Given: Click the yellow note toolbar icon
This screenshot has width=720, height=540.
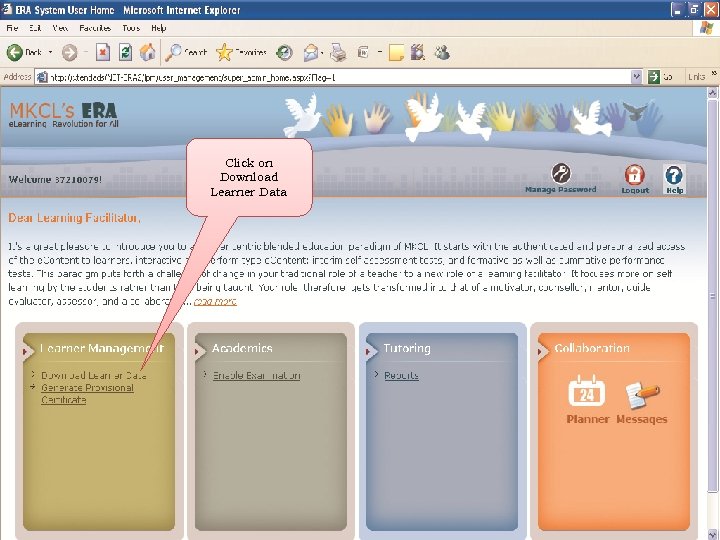Looking at the screenshot, I should [x=396, y=52].
